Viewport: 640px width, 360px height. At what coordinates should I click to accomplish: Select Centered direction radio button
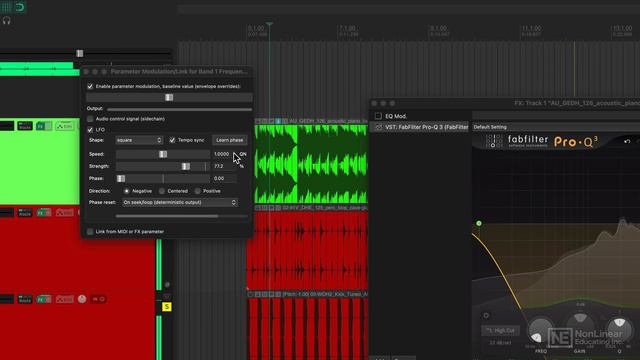[x=162, y=191]
